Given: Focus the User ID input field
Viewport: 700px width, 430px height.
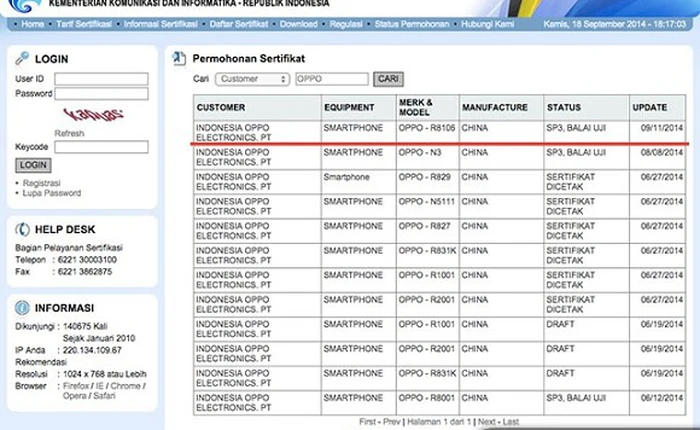Looking at the screenshot, I should (x=101, y=79).
